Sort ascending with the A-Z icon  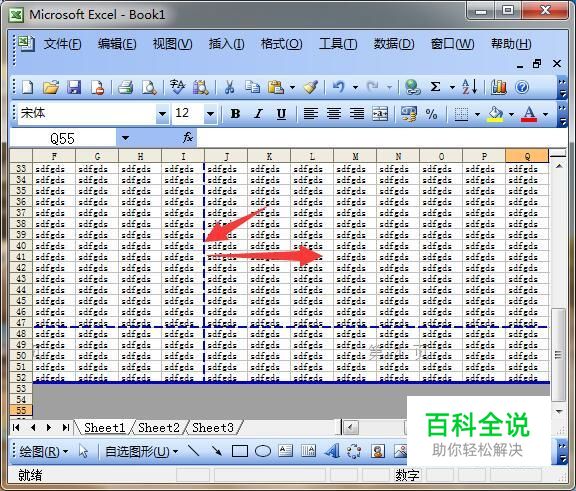(470, 87)
